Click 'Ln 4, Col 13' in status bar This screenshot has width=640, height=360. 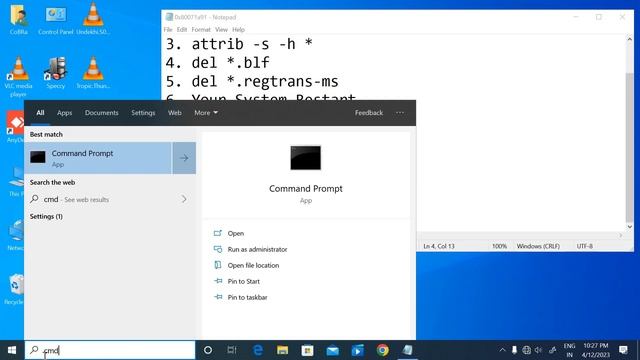[x=439, y=246]
